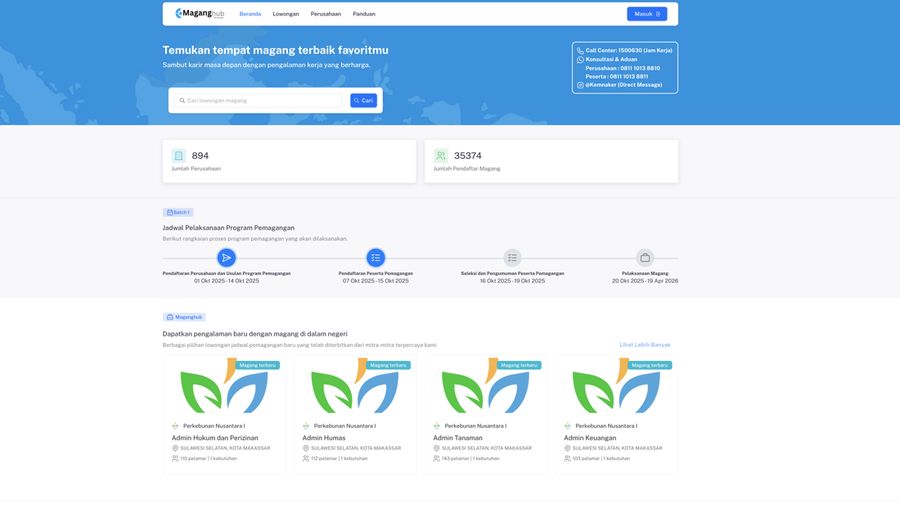Click the briefcase icon for Pelaksanaan Magang
Screen dimensions: 900x505
coord(645,258)
